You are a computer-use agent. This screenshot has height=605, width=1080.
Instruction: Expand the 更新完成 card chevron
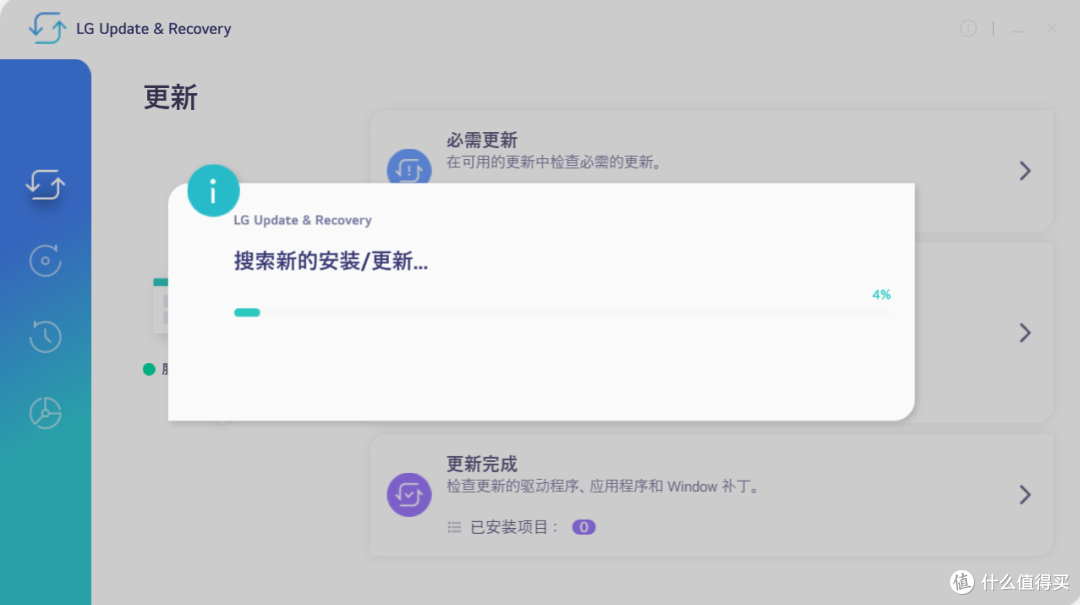tap(1025, 495)
